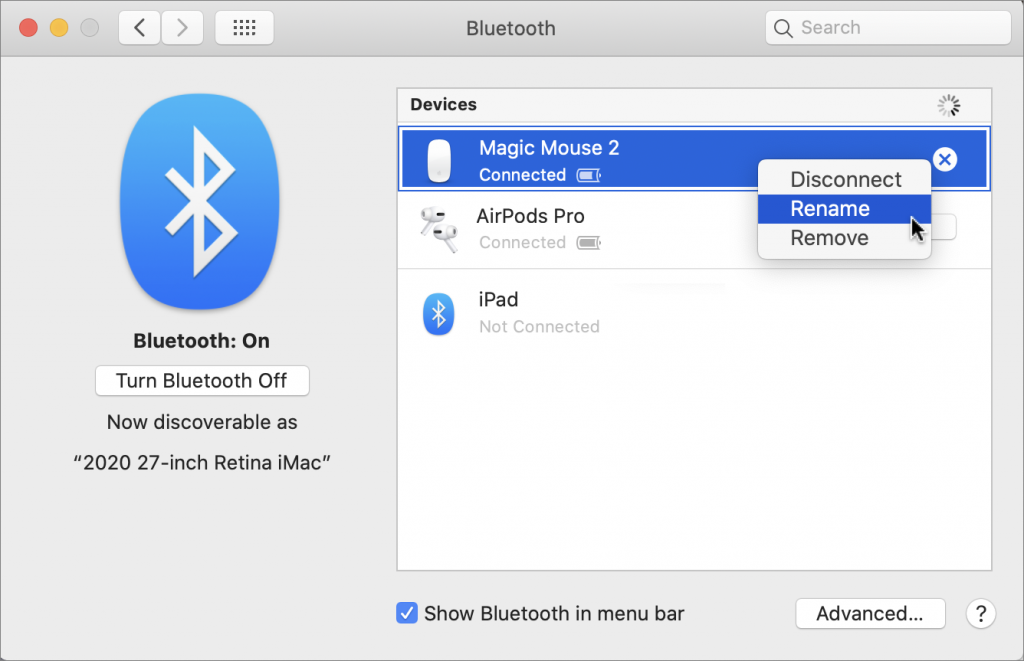Go forward with the right arrow button

181,28
